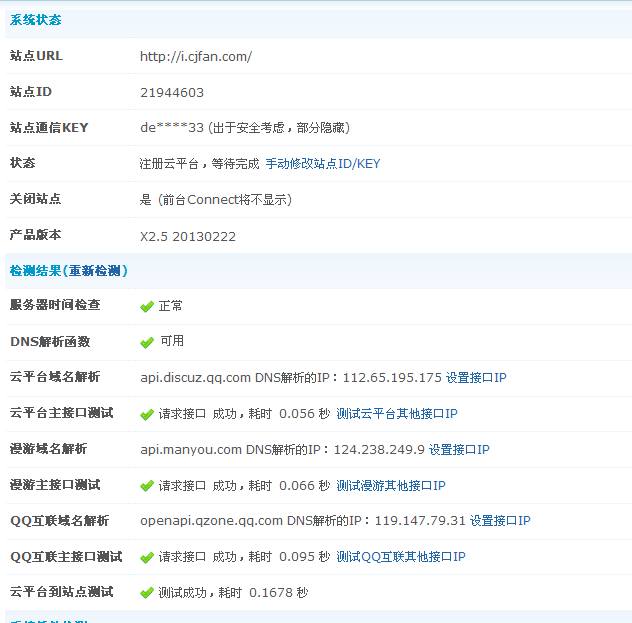This screenshot has height=623, width=632.
Task: Click 云平台域名解析 row label
Action: point(55,377)
